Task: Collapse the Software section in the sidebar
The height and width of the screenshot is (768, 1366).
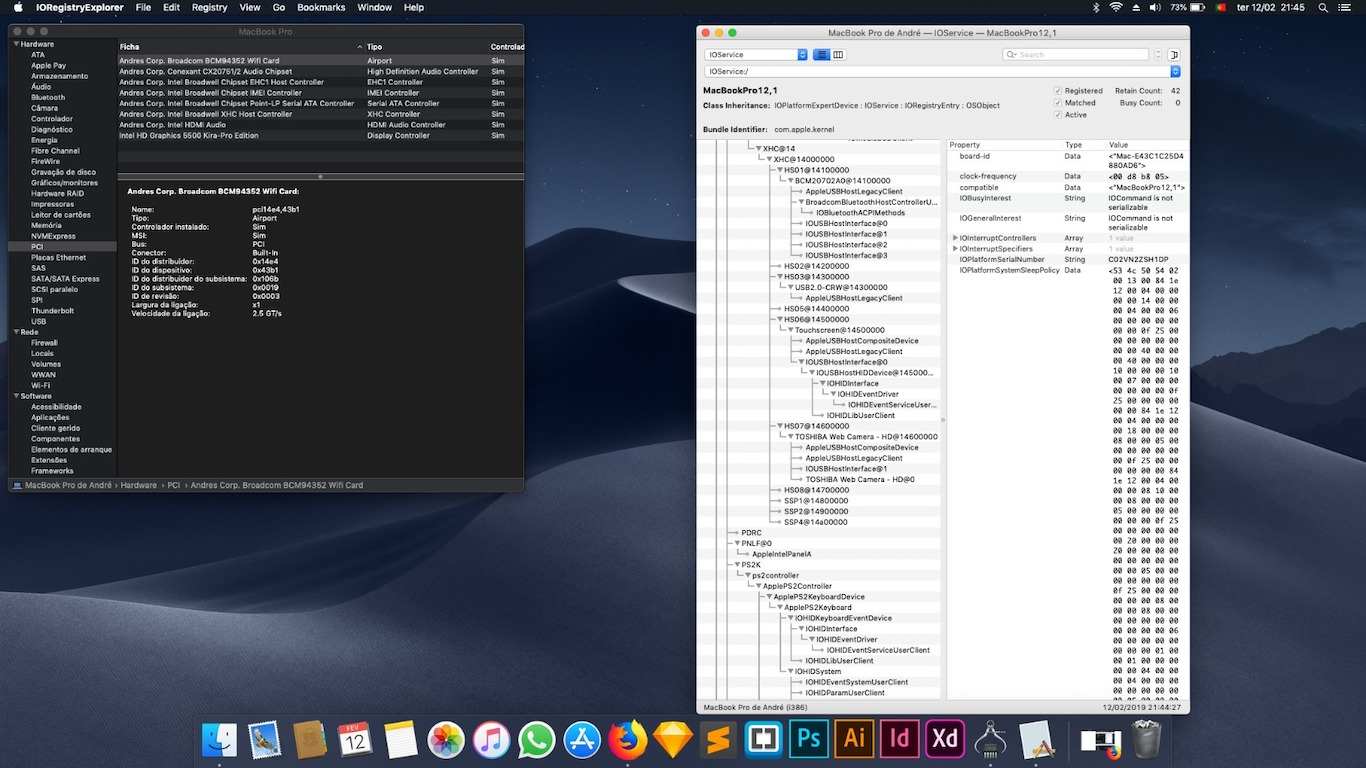Action: click(16, 396)
